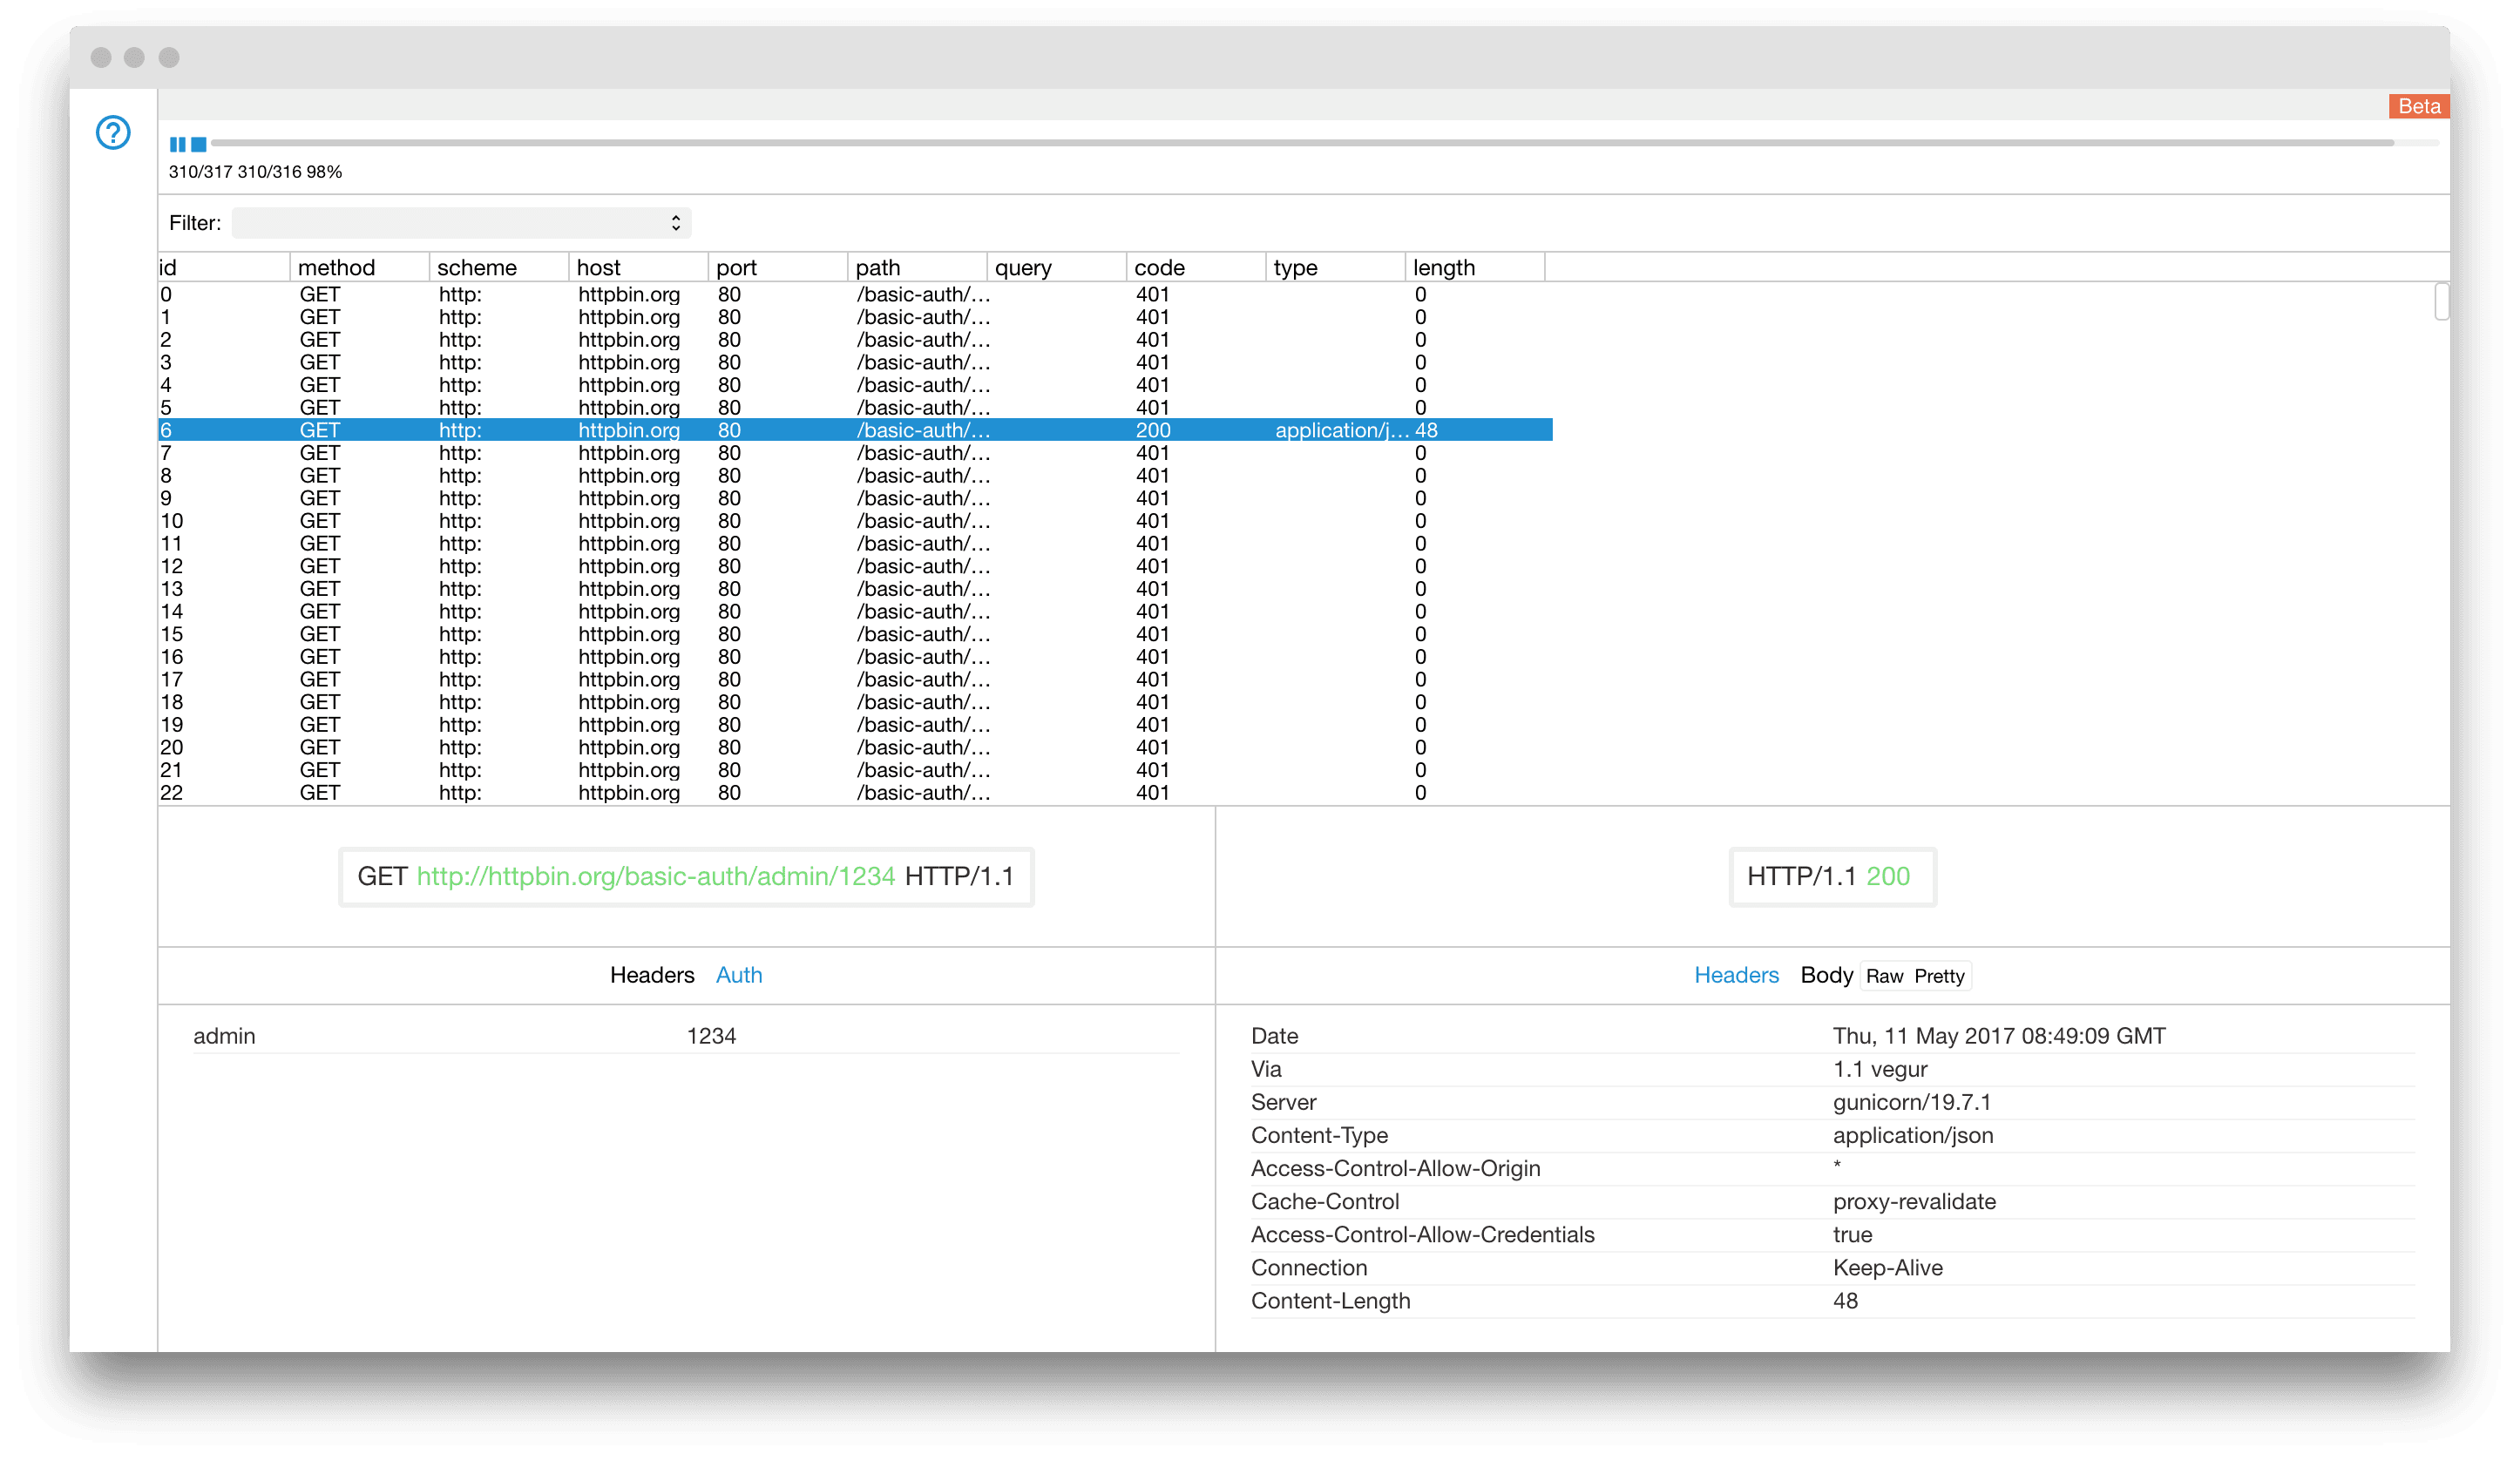
Task: Sort by the path column header
Action: pos(917,267)
